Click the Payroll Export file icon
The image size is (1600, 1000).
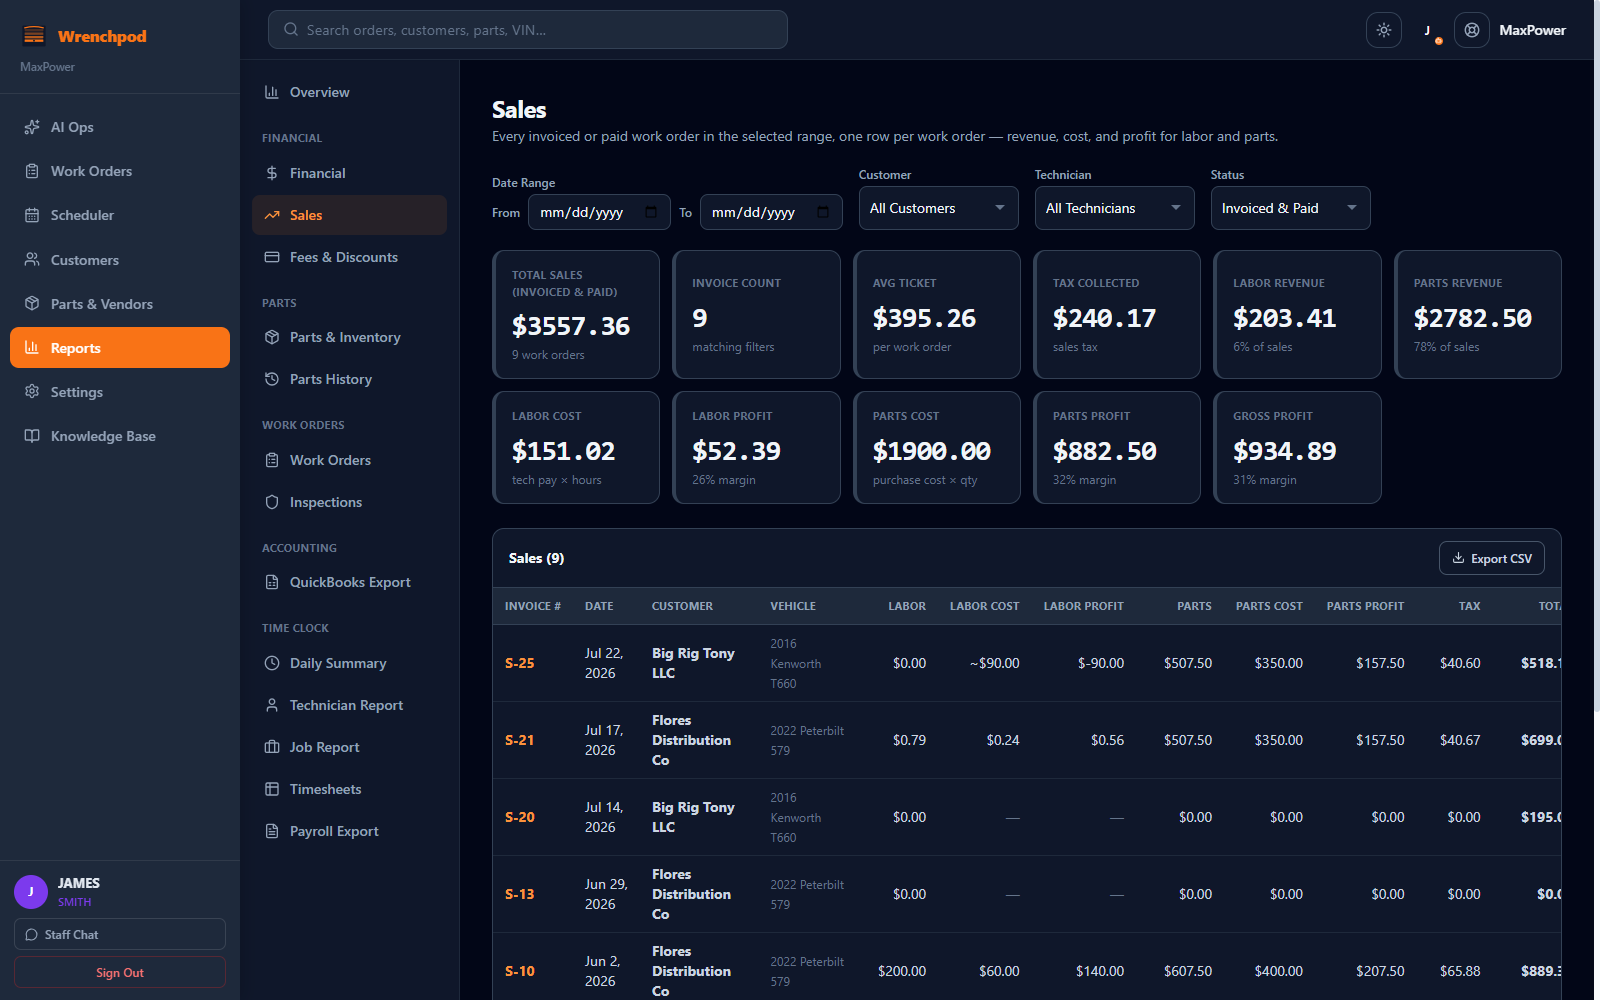(x=272, y=831)
